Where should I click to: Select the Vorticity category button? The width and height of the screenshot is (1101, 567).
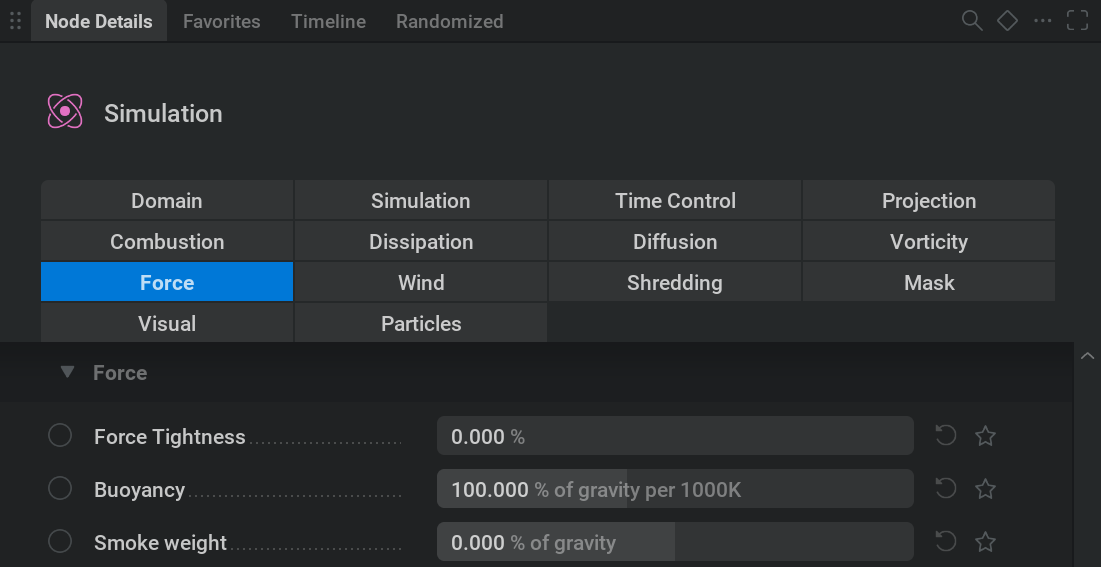point(928,242)
